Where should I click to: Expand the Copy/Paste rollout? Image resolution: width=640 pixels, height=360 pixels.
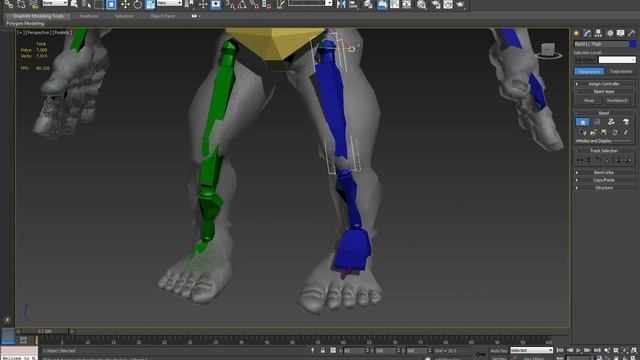pyautogui.click(x=604, y=180)
